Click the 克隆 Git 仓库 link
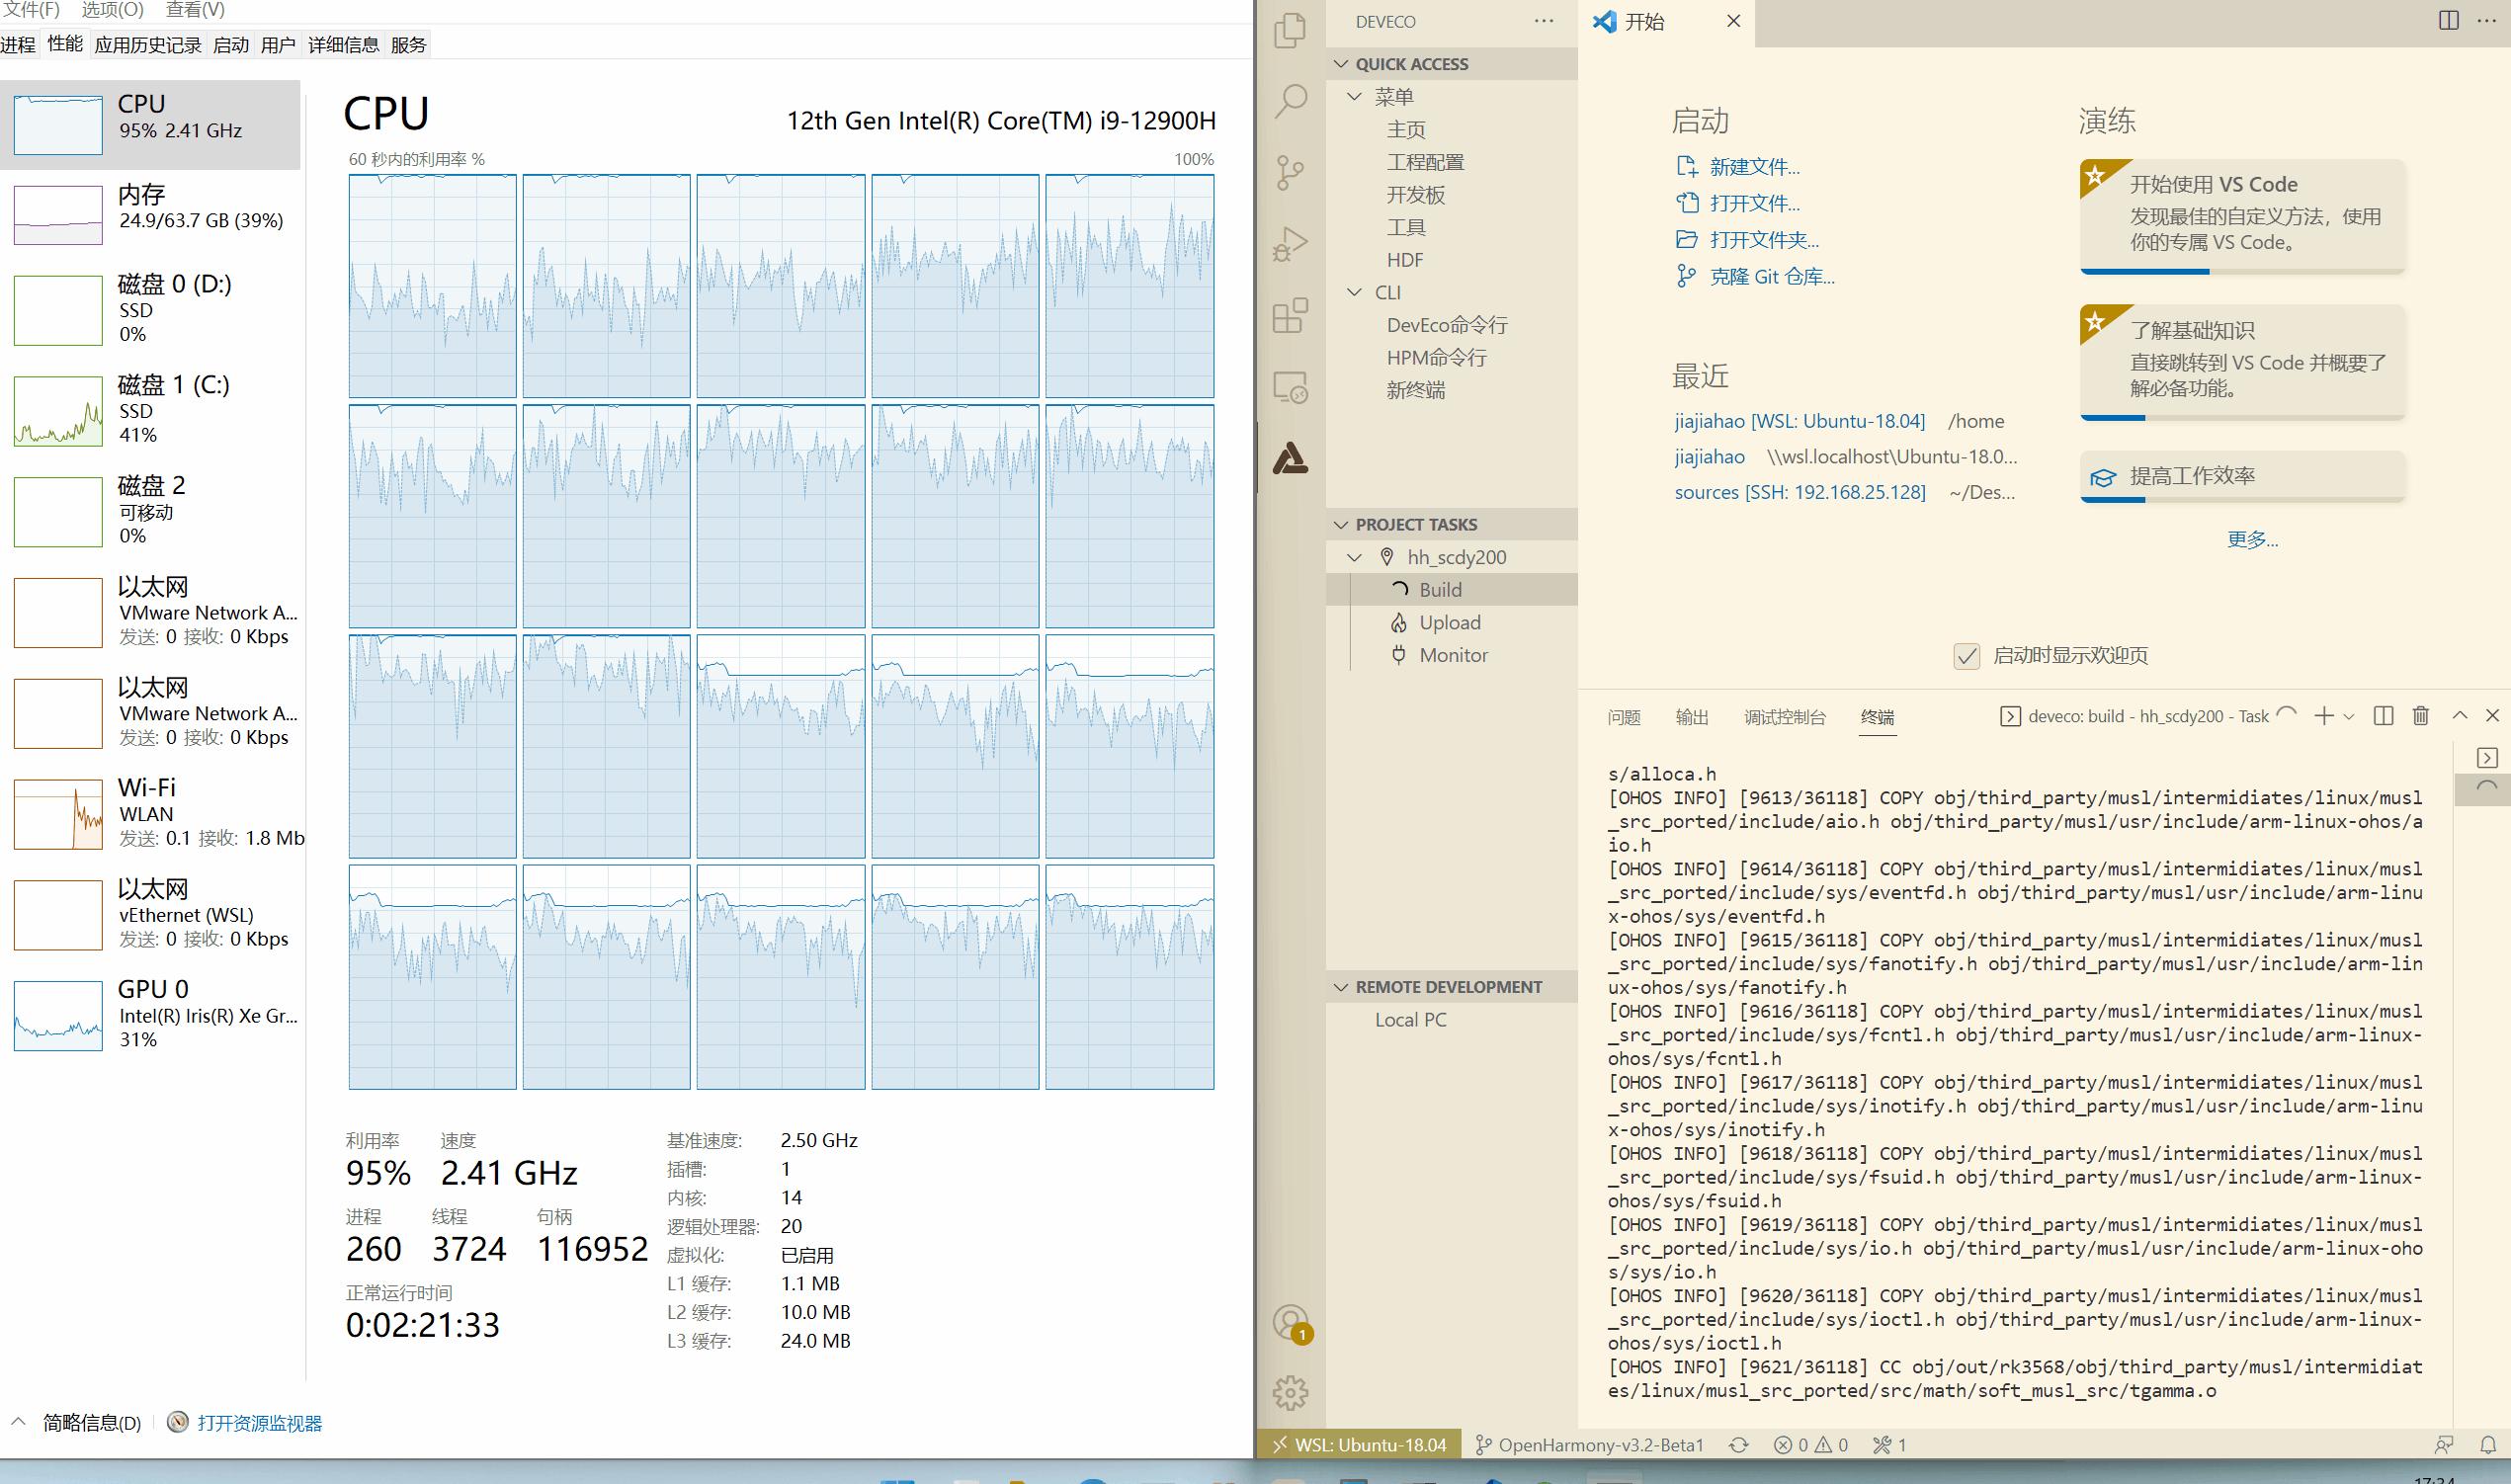The width and height of the screenshot is (2511, 1484). pyautogui.click(x=1771, y=277)
